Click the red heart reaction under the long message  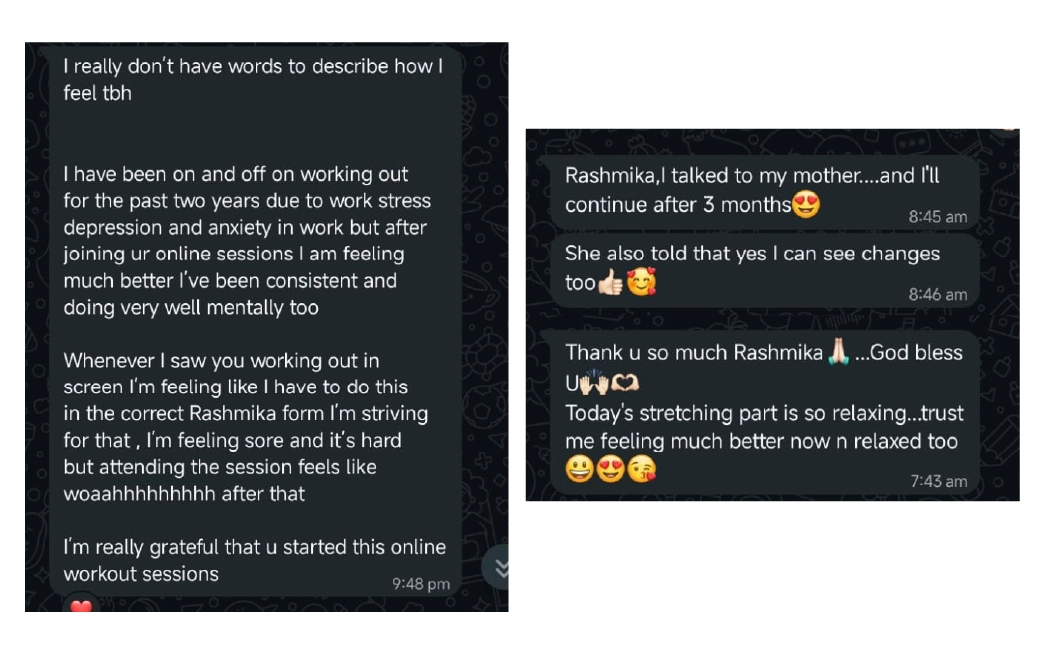click(81, 604)
